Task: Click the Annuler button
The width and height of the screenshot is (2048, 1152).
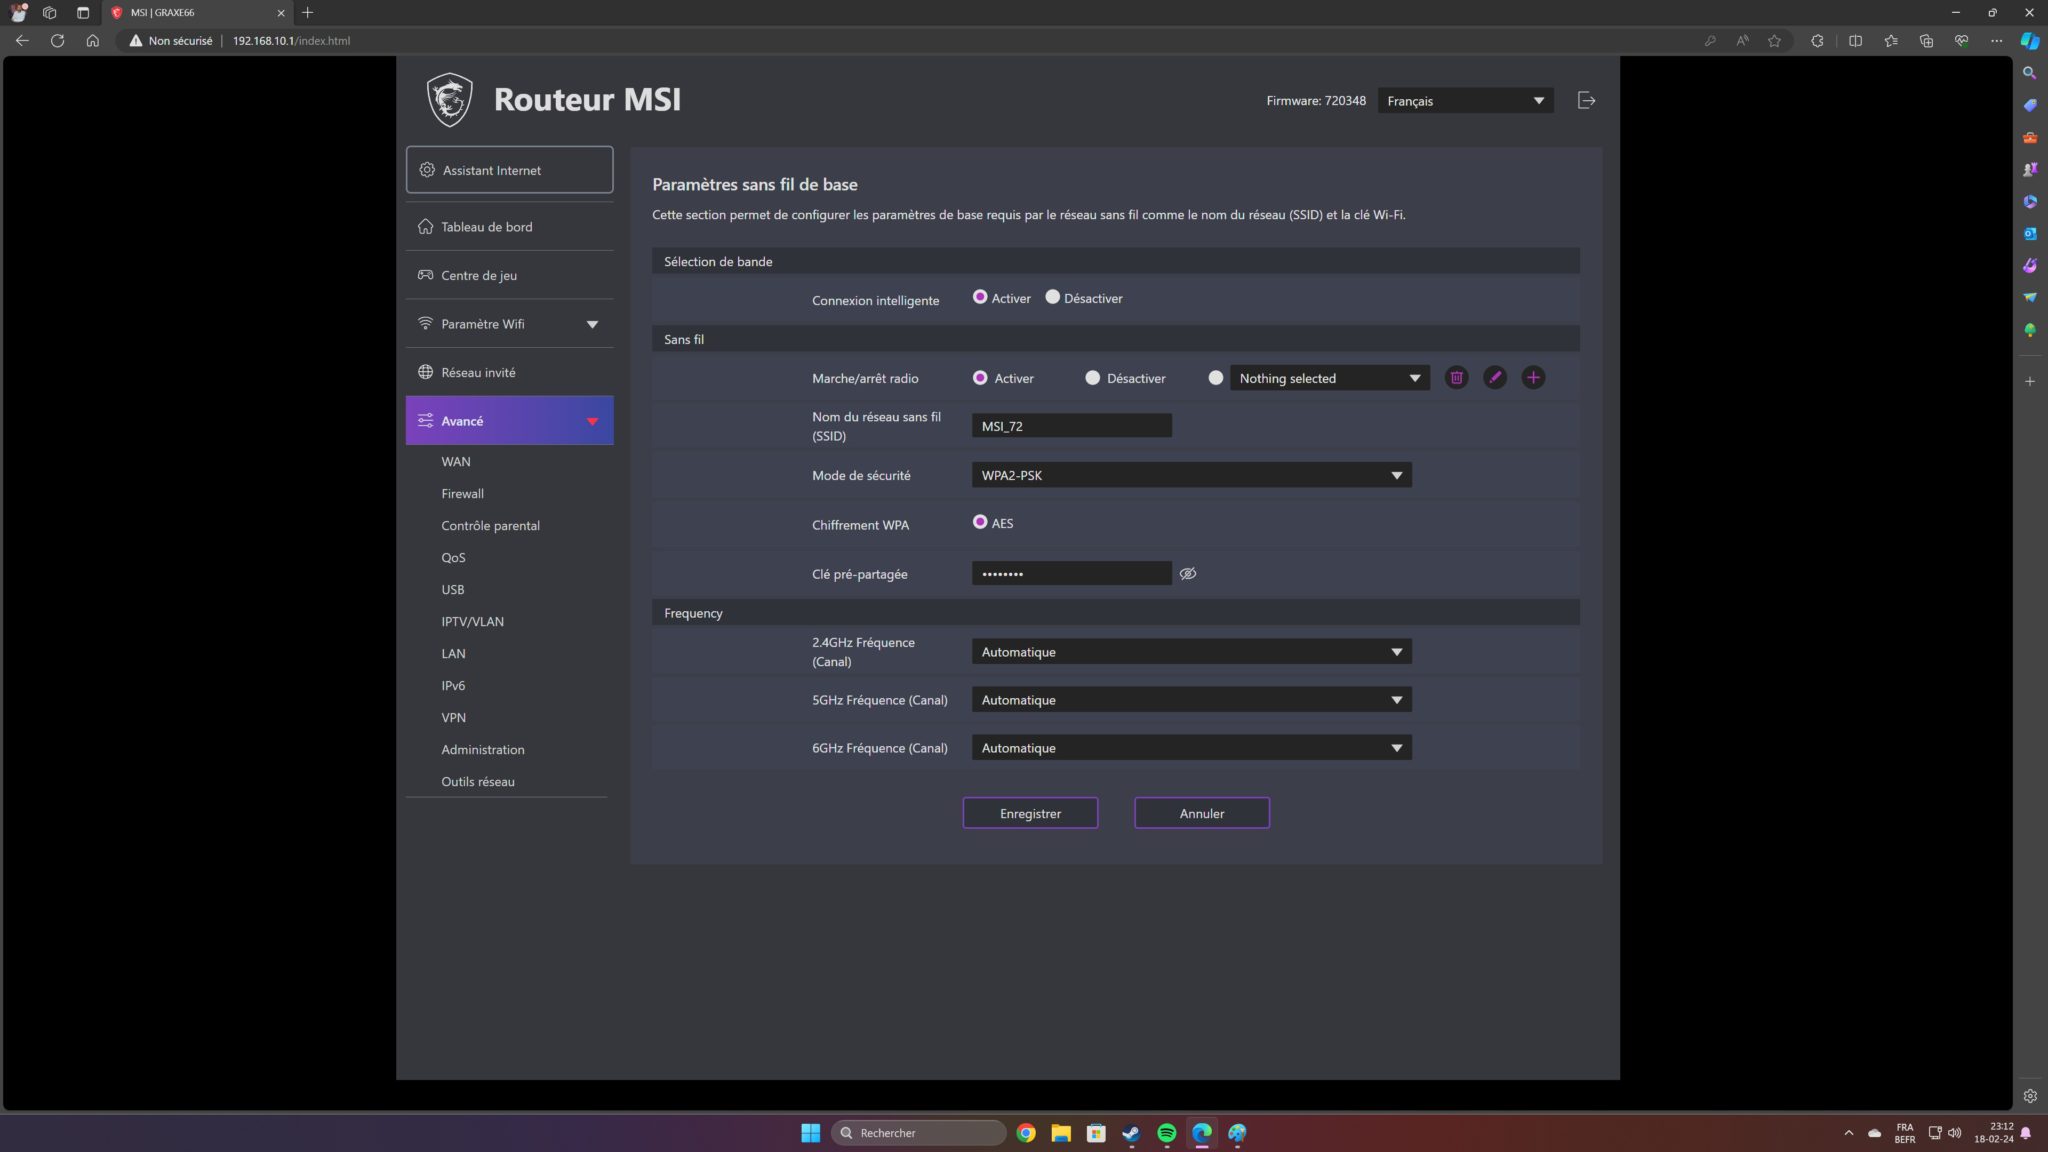Action: (1202, 813)
